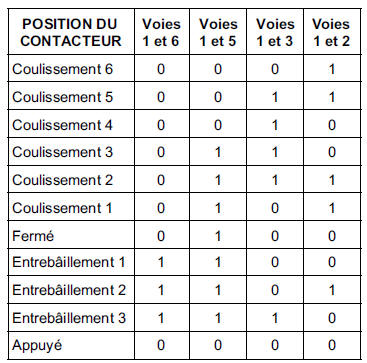Click the Coulissement 1 row label
This screenshot has height=363, width=367.
[62, 208]
